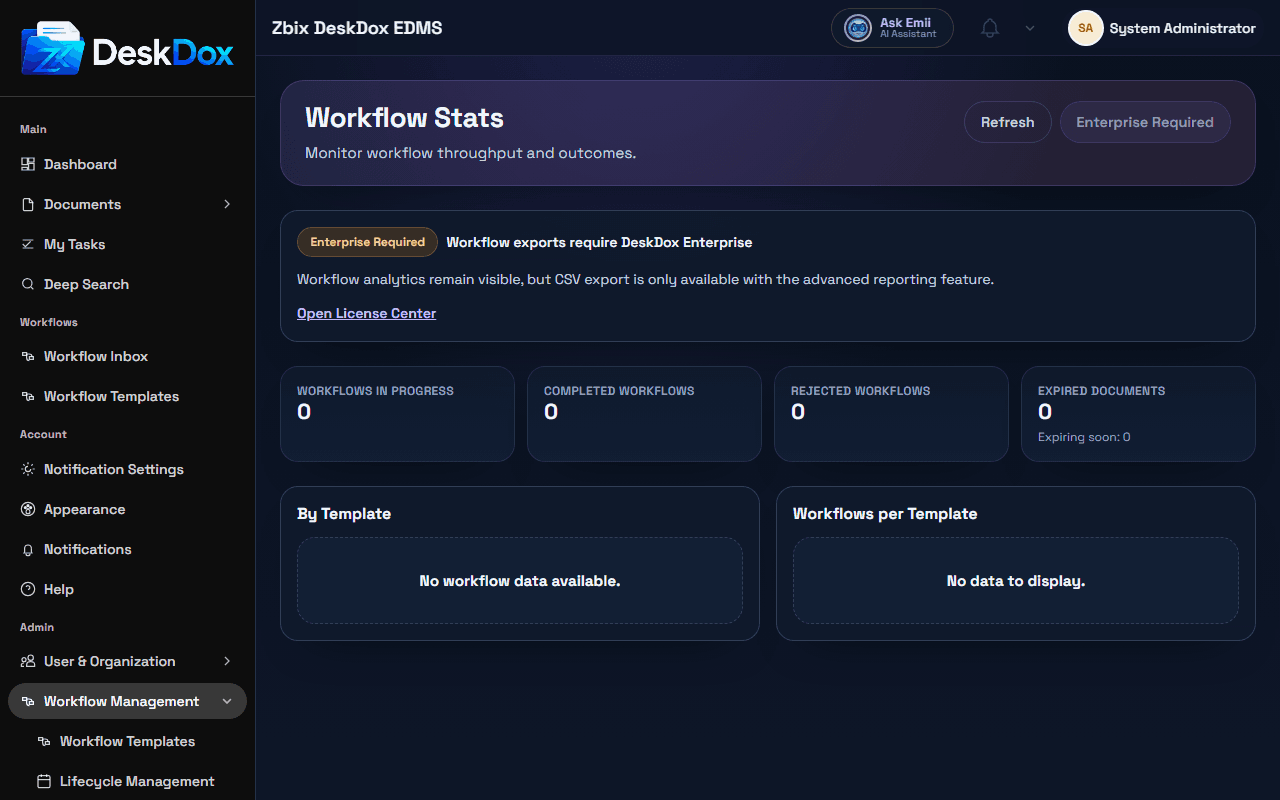Collapse the Workflow Management chevron
The height and width of the screenshot is (800, 1280).
[x=227, y=701]
